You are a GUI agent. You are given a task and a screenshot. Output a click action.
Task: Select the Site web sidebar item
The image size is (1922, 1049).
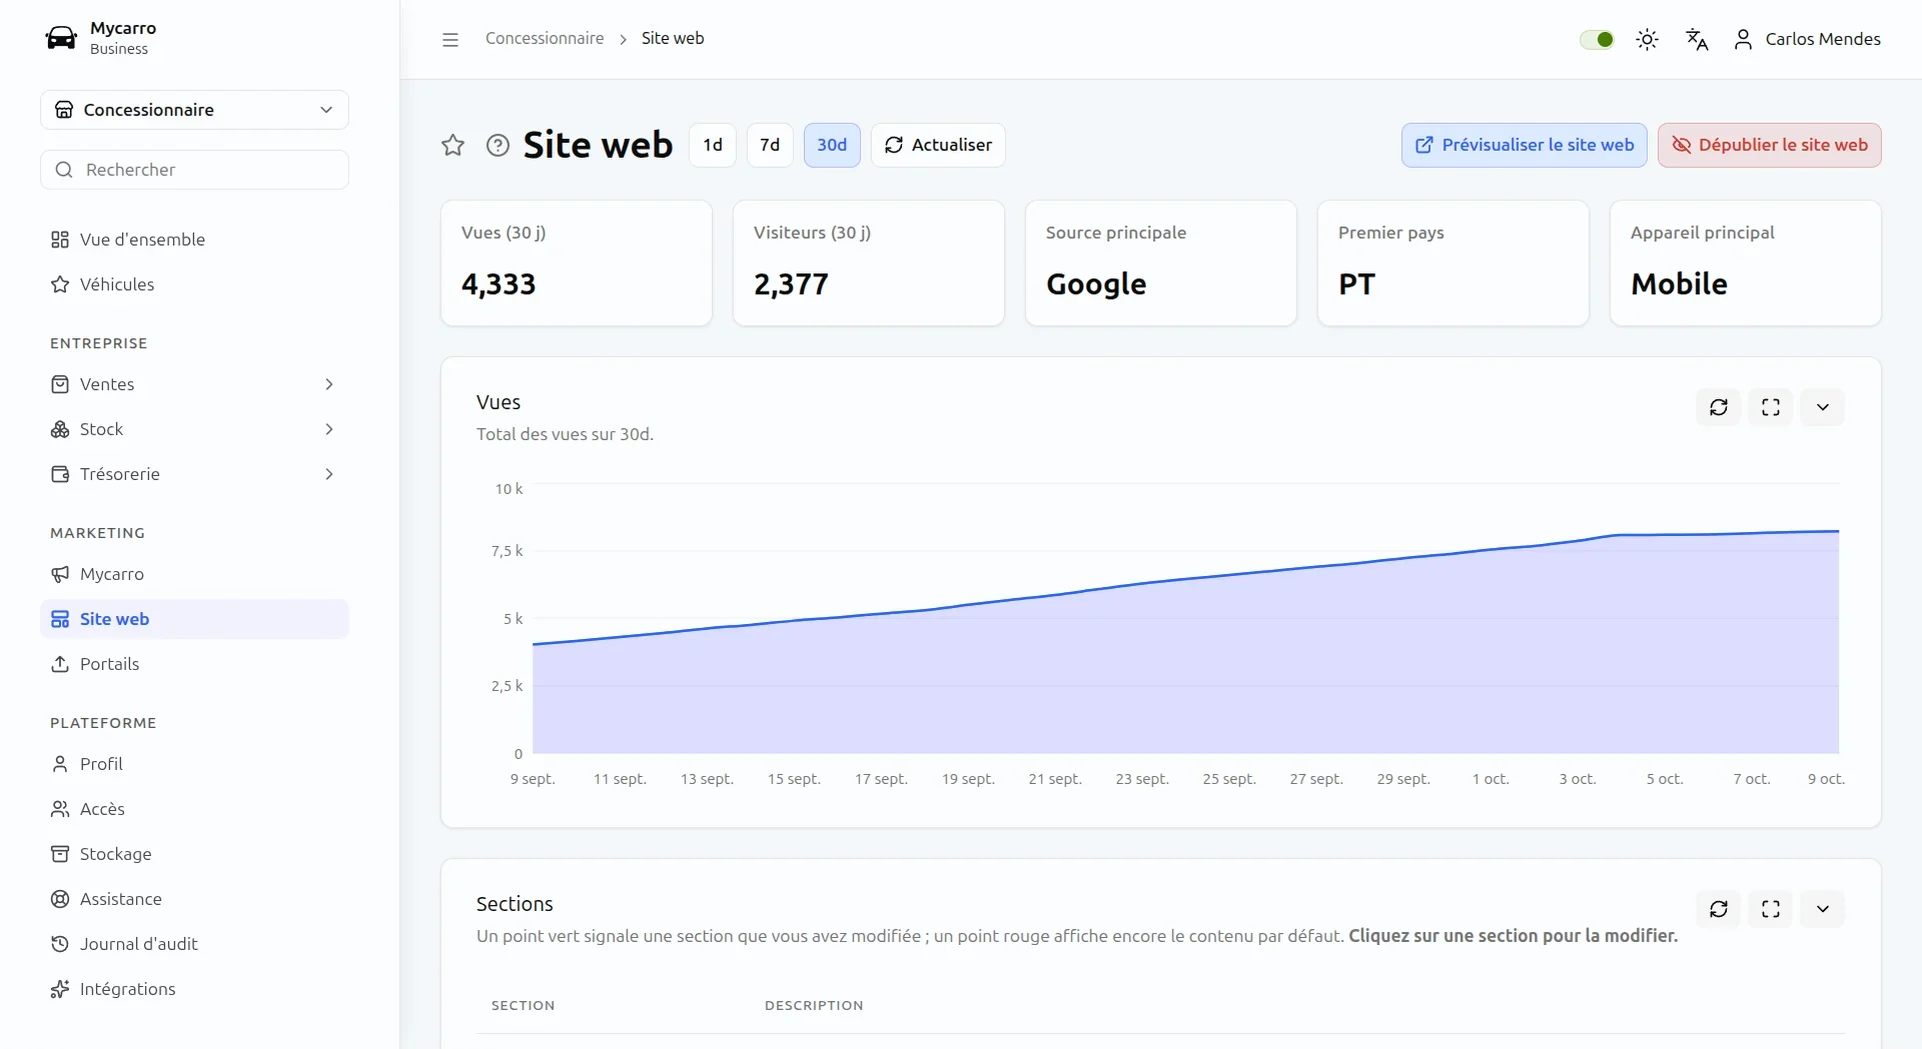pyautogui.click(x=195, y=619)
